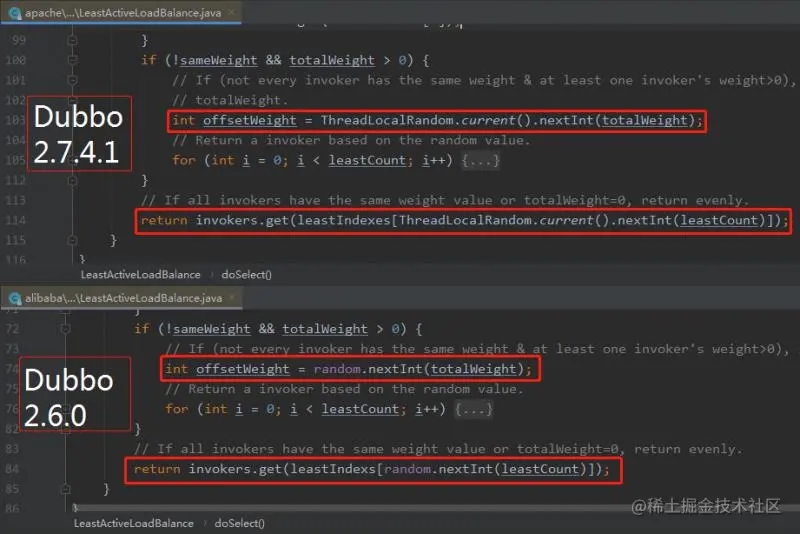Collapse the if block at line 72

(65, 329)
